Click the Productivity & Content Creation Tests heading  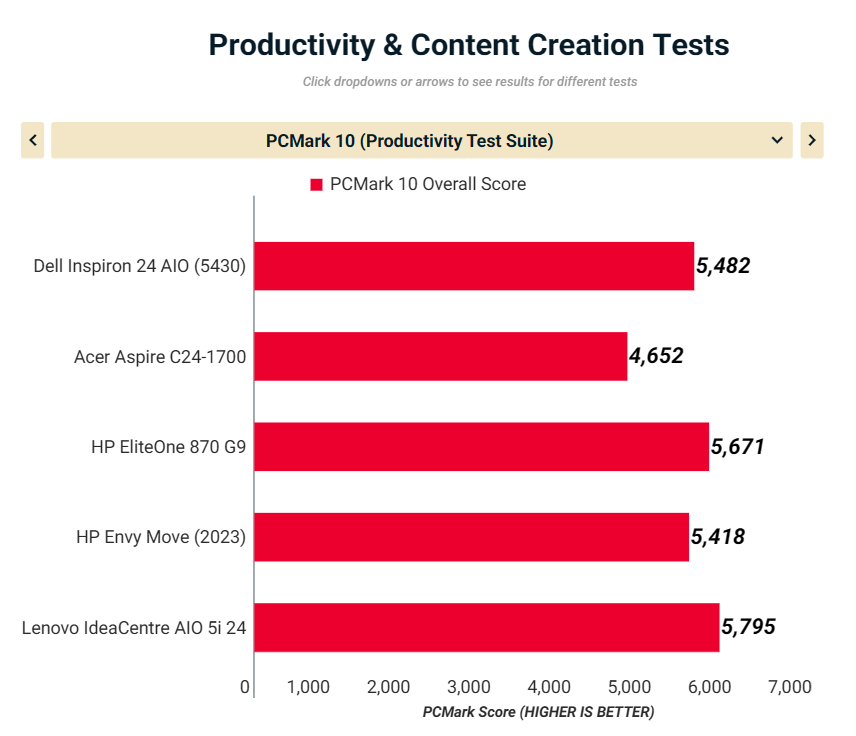coord(468,45)
